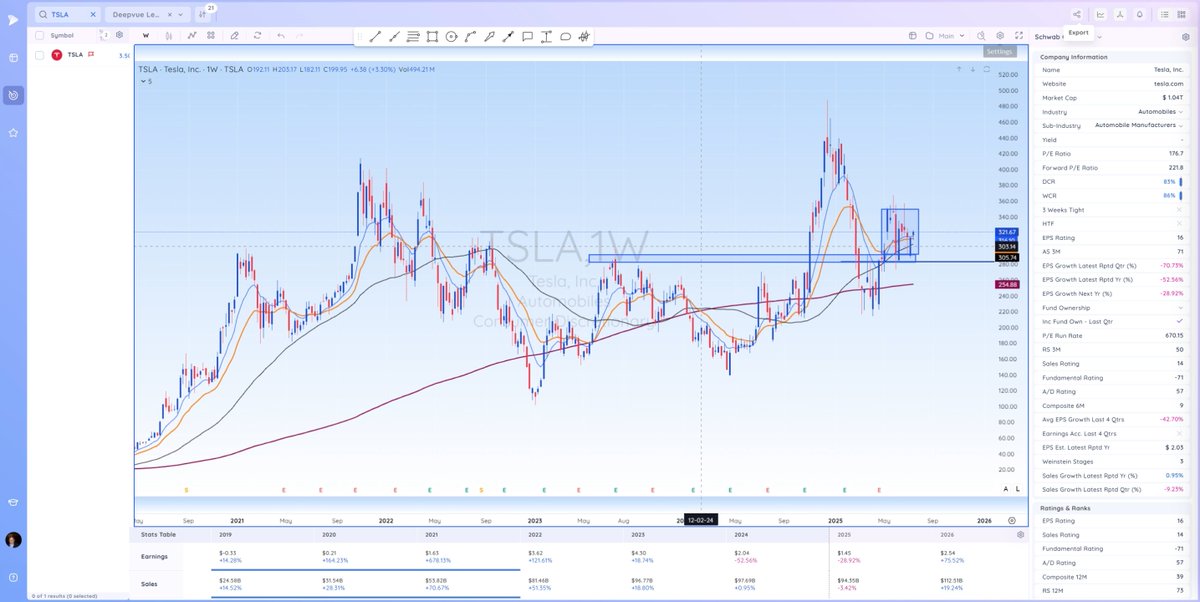1200x602 pixels.
Task: Click the eraser clear drawings icon
Action: coord(235,35)
